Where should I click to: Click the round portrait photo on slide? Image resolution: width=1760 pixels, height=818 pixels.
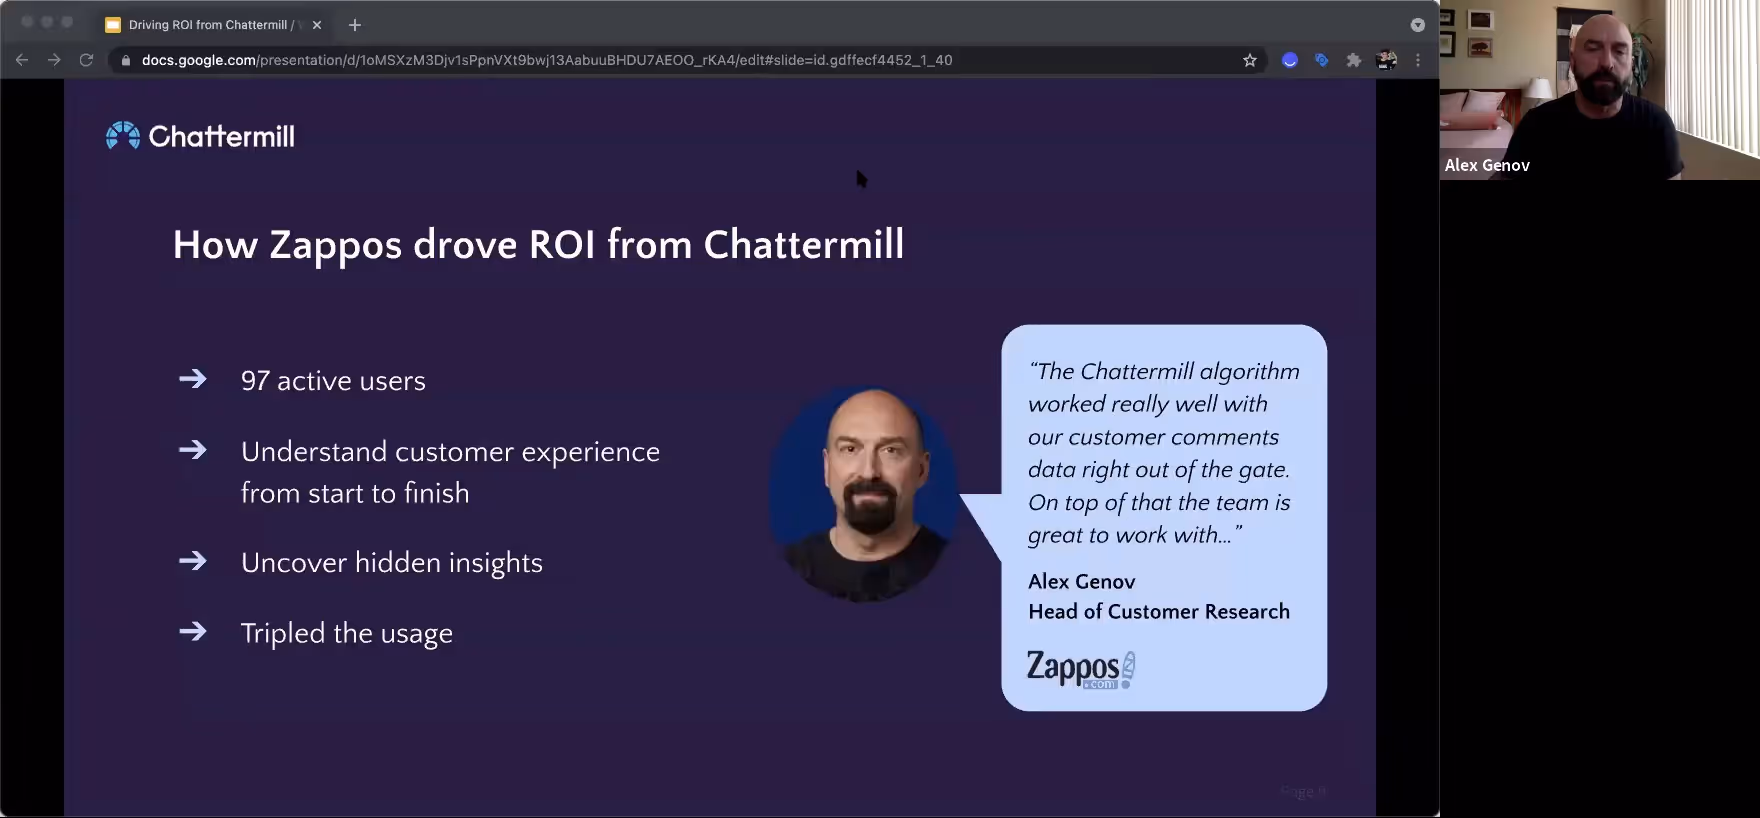(864, 494)
